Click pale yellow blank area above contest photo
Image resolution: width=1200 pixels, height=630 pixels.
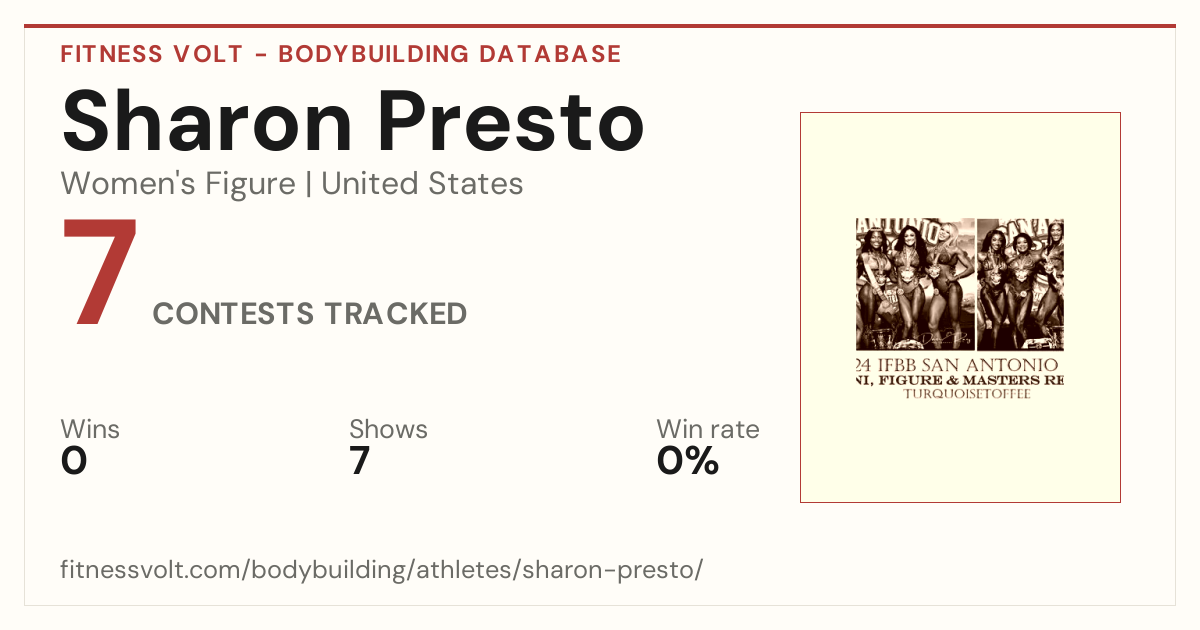pyautogui.click(x=960, y=165)
